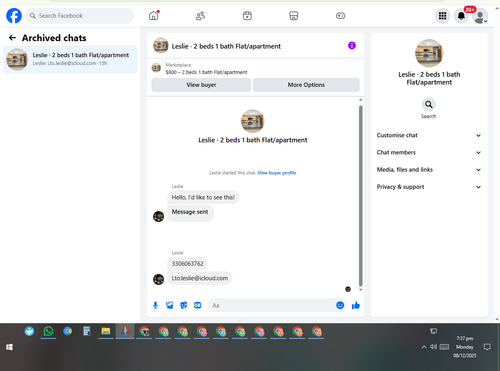Open the Windows notification centre icon
The image size is (500, 371).
coord(487,347)
